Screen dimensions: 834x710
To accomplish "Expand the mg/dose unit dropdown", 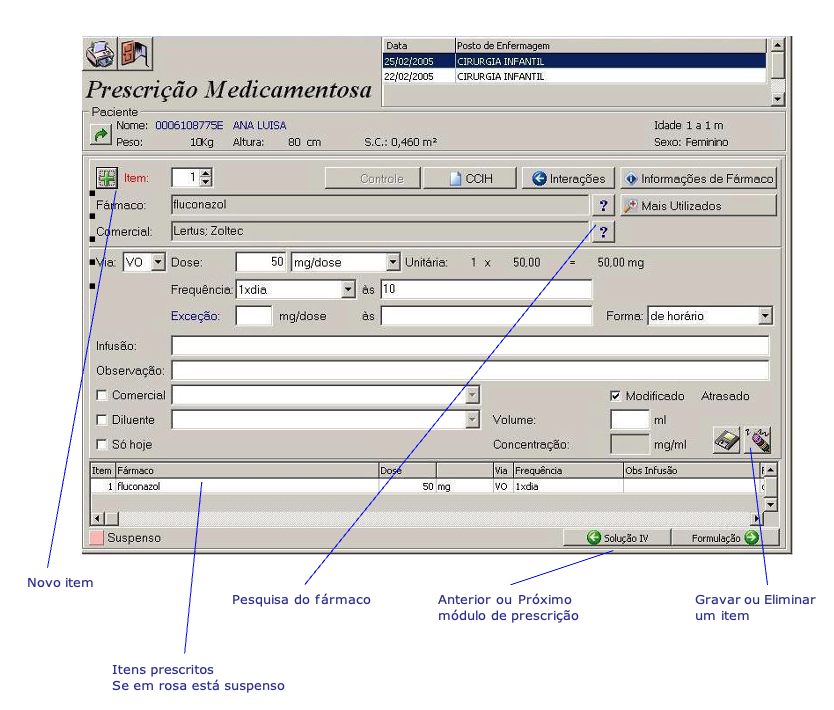I will coord(393,262).
